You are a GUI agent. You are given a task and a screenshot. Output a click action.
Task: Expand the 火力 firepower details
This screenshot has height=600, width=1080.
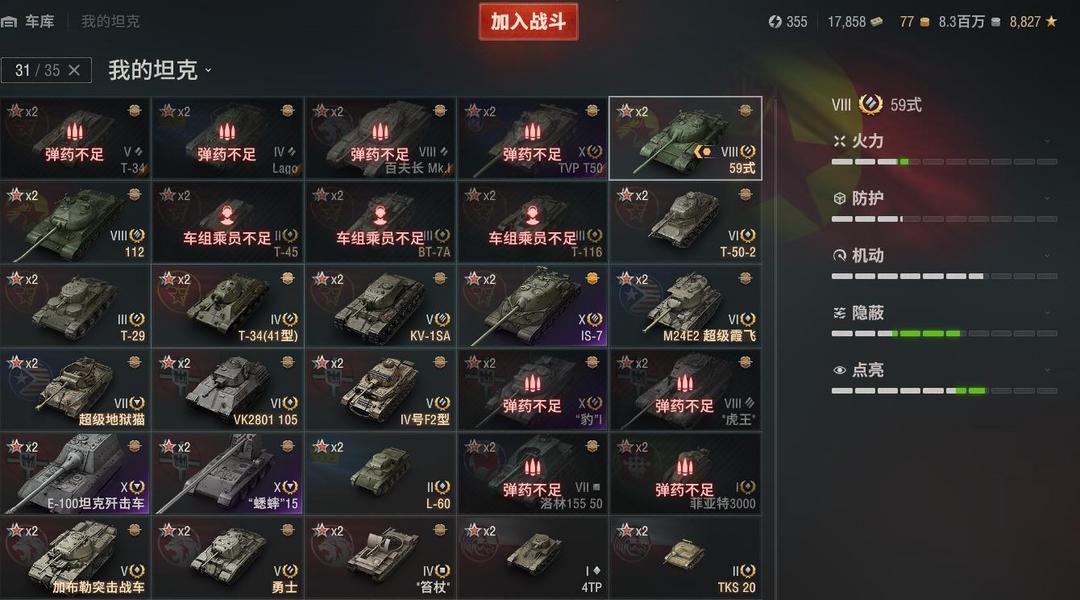coord(1047,141)
